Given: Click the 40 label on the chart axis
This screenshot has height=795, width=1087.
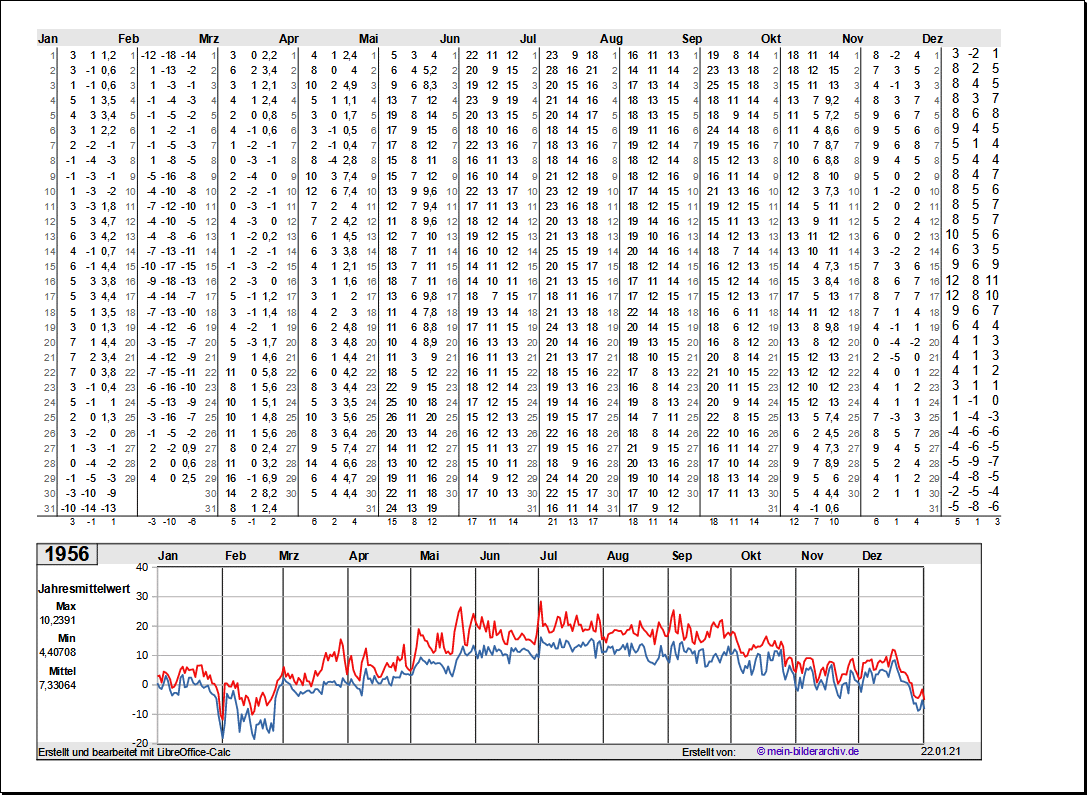Looking at the screenshot, I should tap(142, 567).
